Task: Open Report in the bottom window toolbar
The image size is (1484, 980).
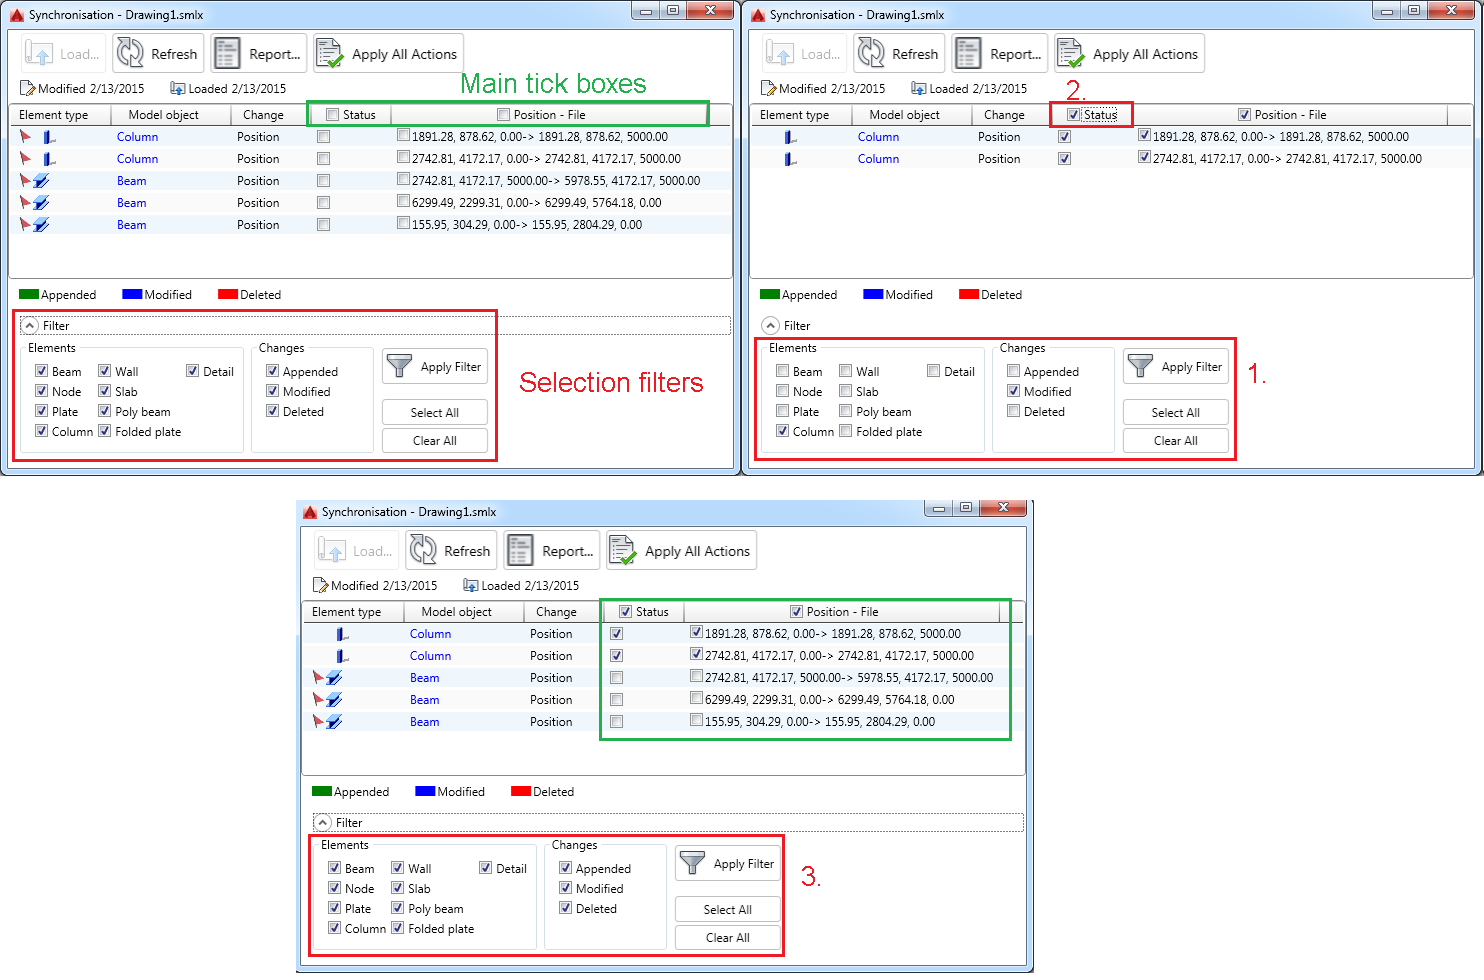Action: pos(551,551)
